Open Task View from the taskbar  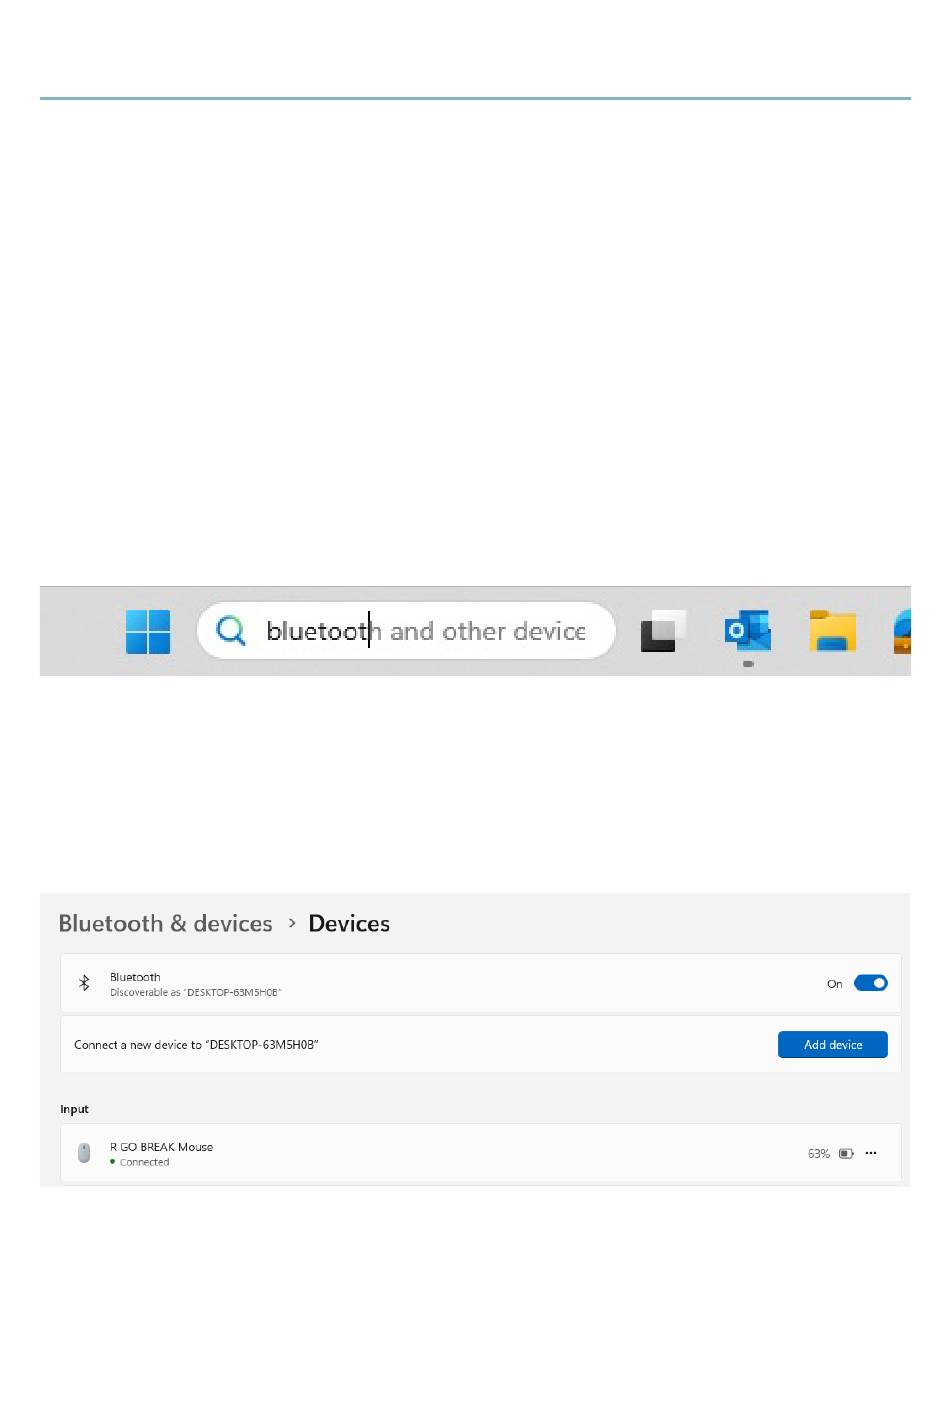coord(663,631)
